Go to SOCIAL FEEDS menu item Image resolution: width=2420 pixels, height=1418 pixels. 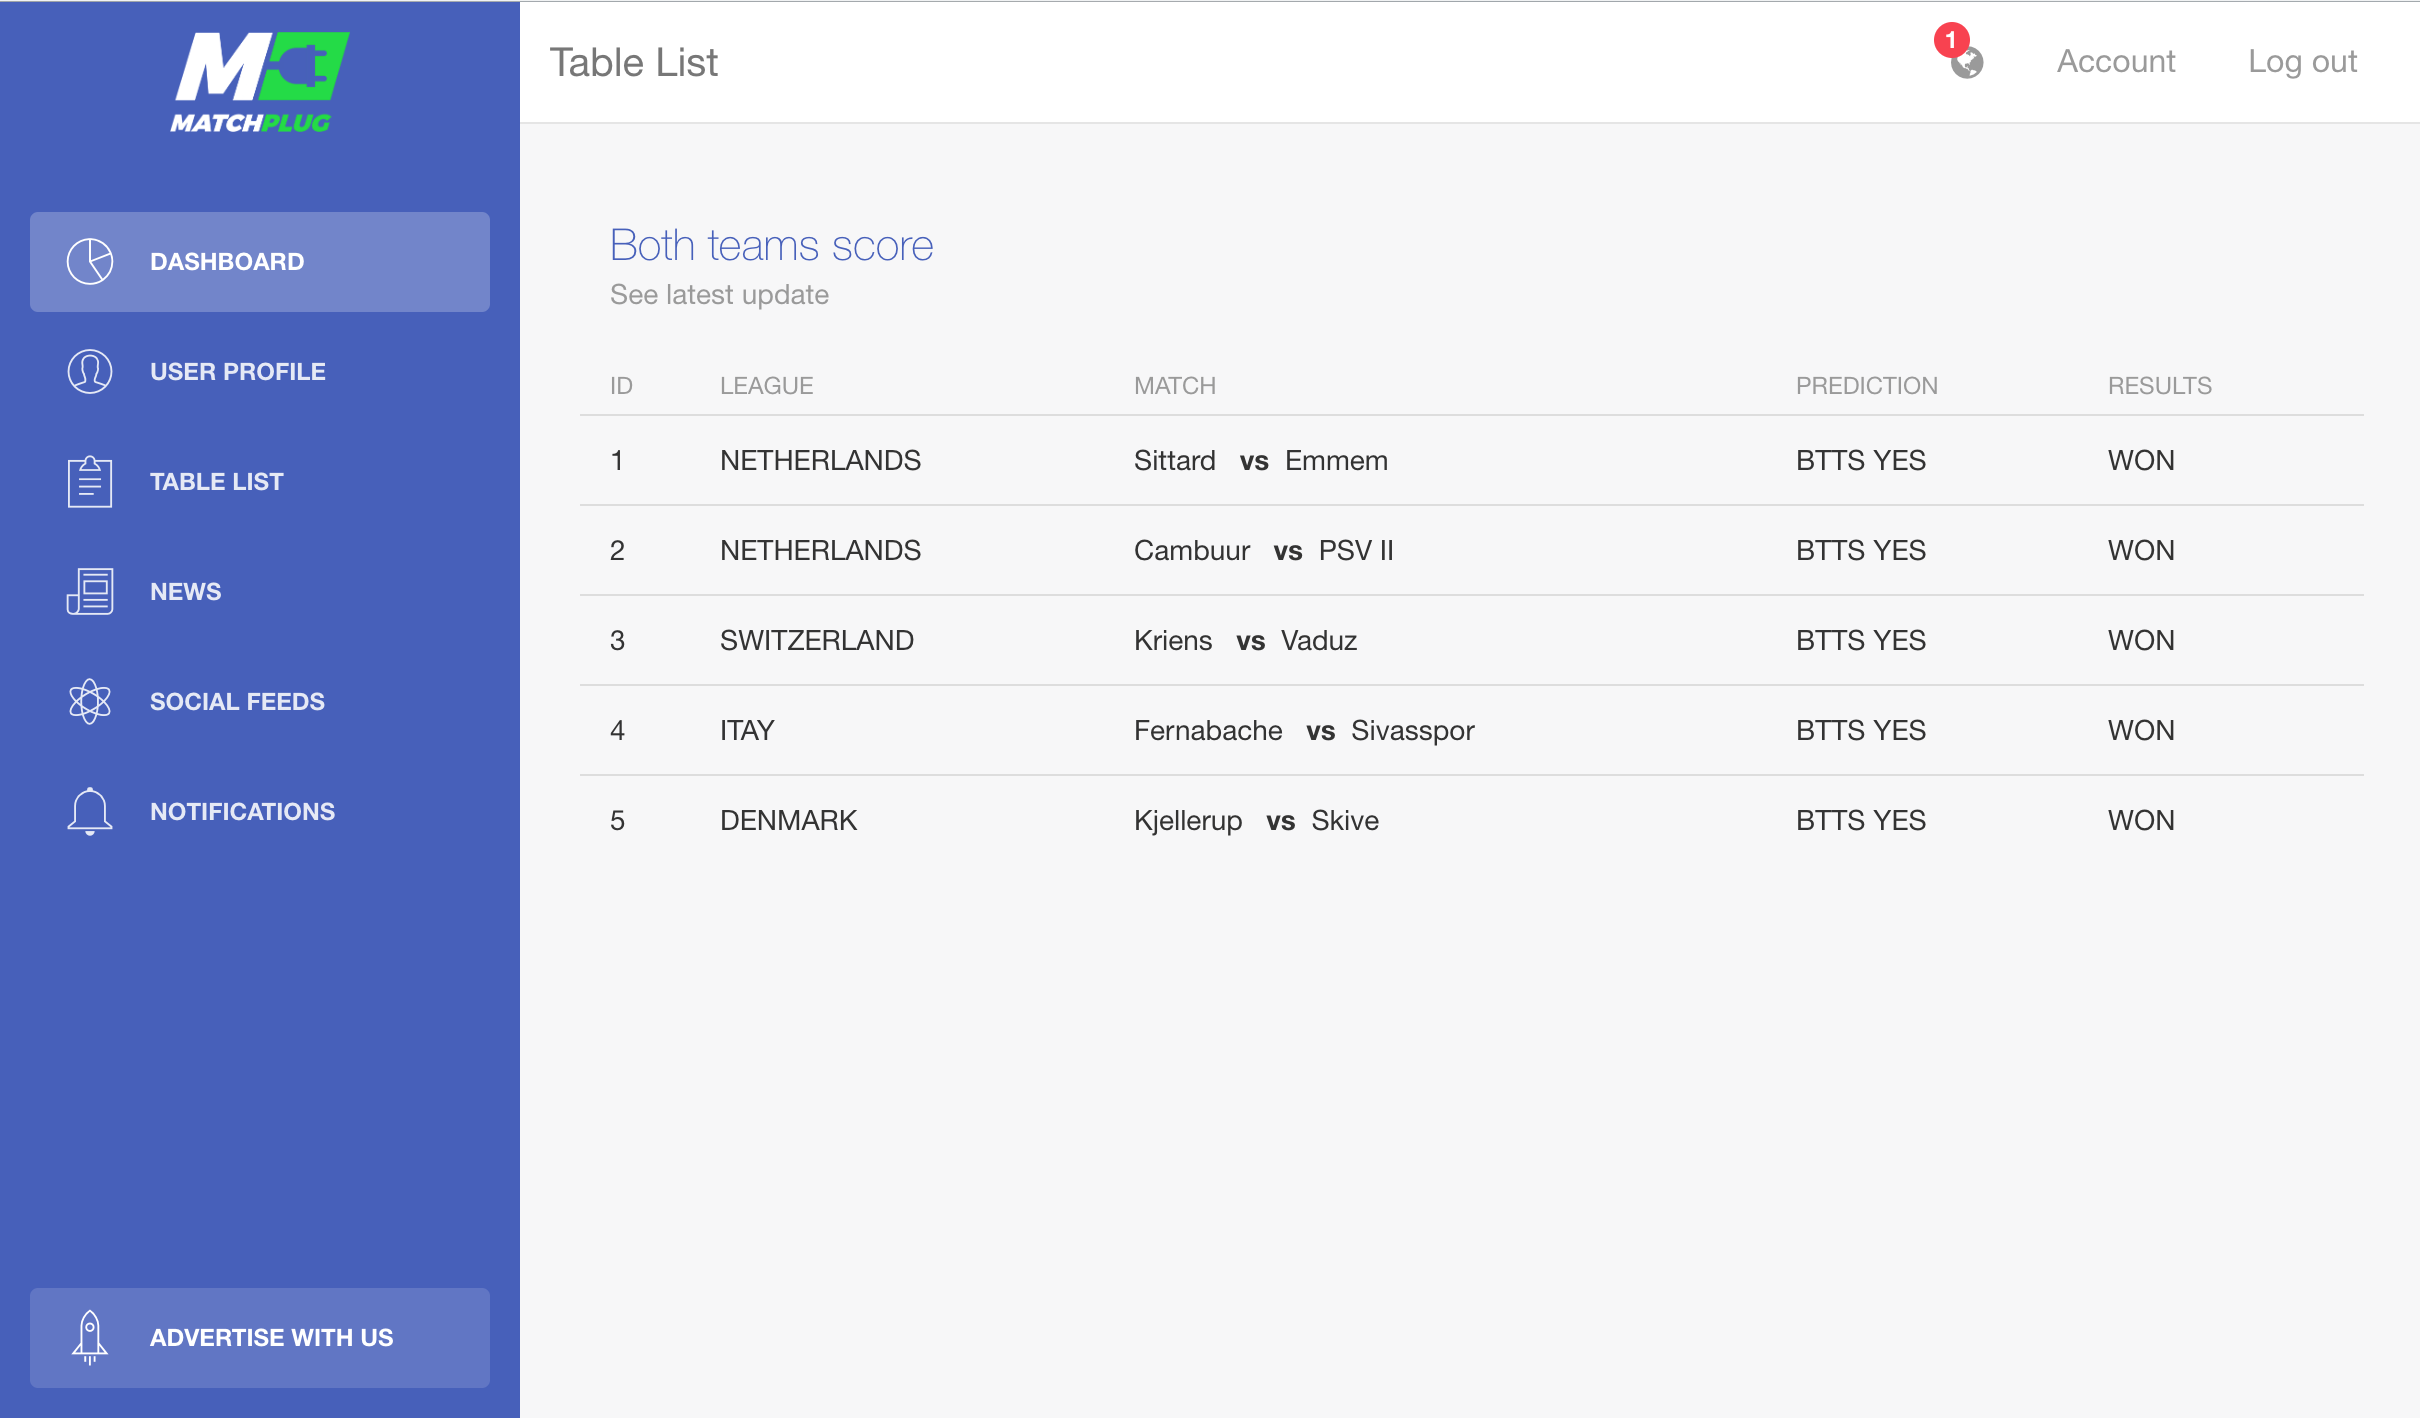pyautogui.click(x=237, y=702)
